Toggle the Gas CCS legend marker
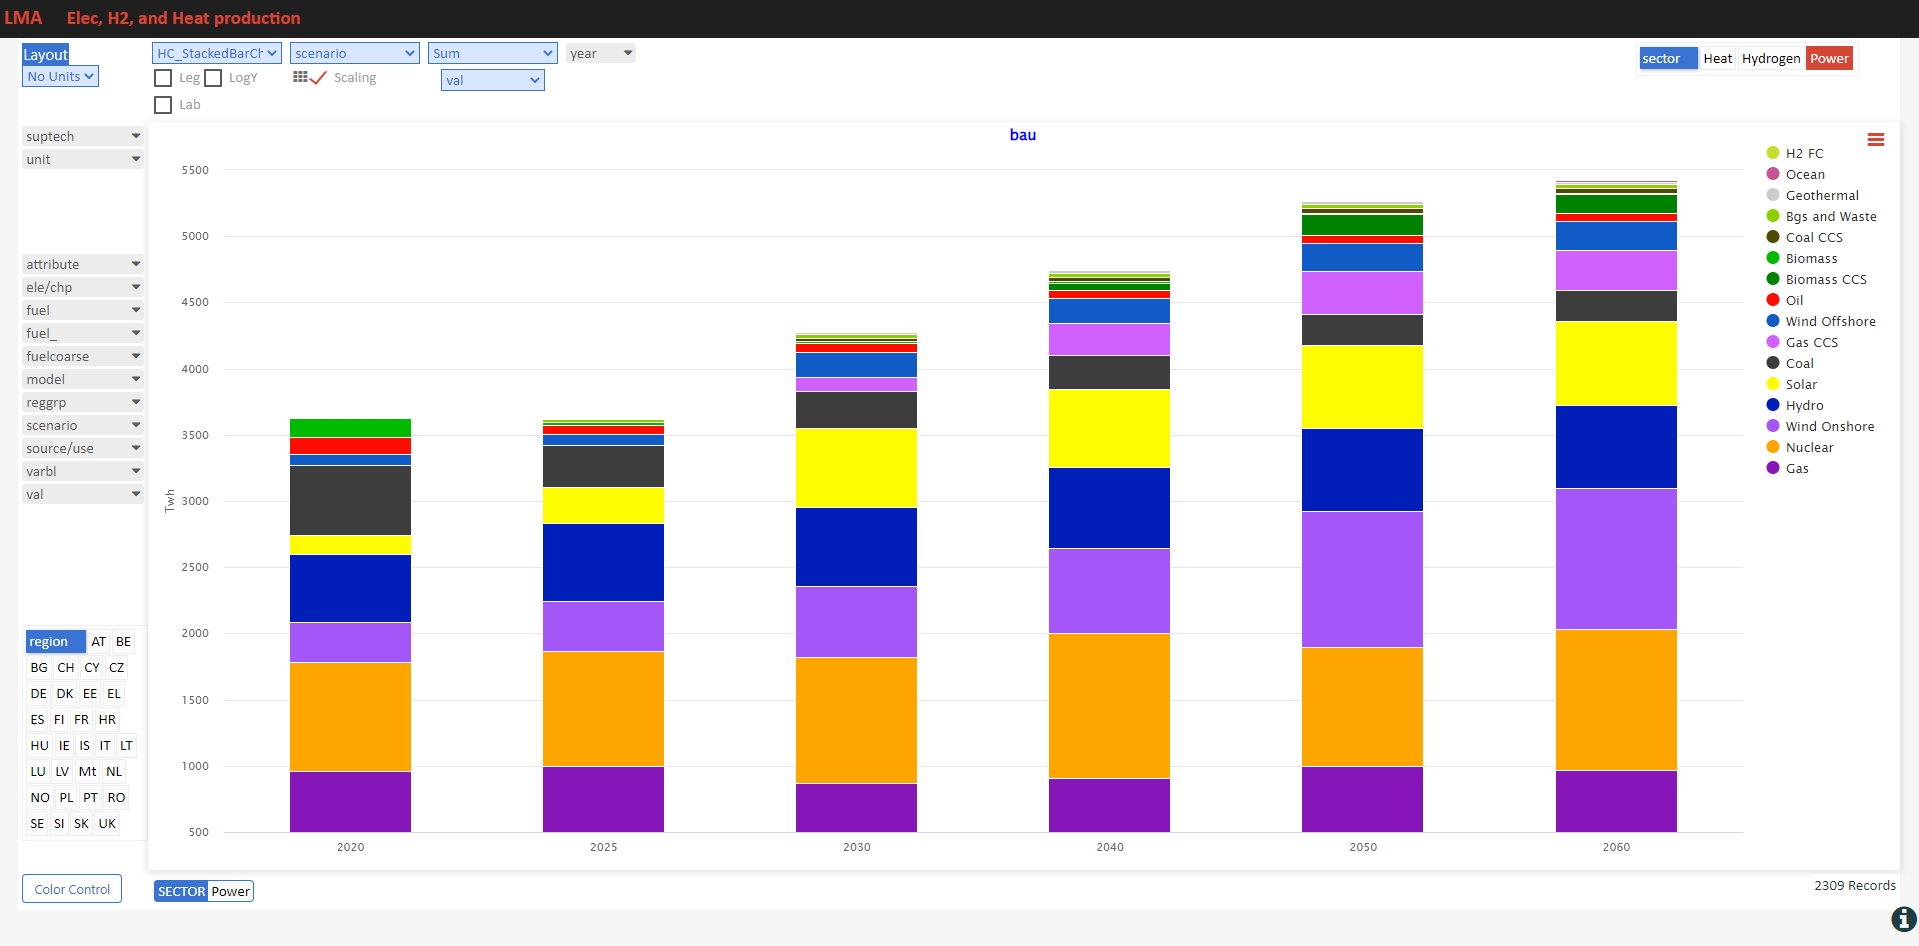 point(1773,342)
